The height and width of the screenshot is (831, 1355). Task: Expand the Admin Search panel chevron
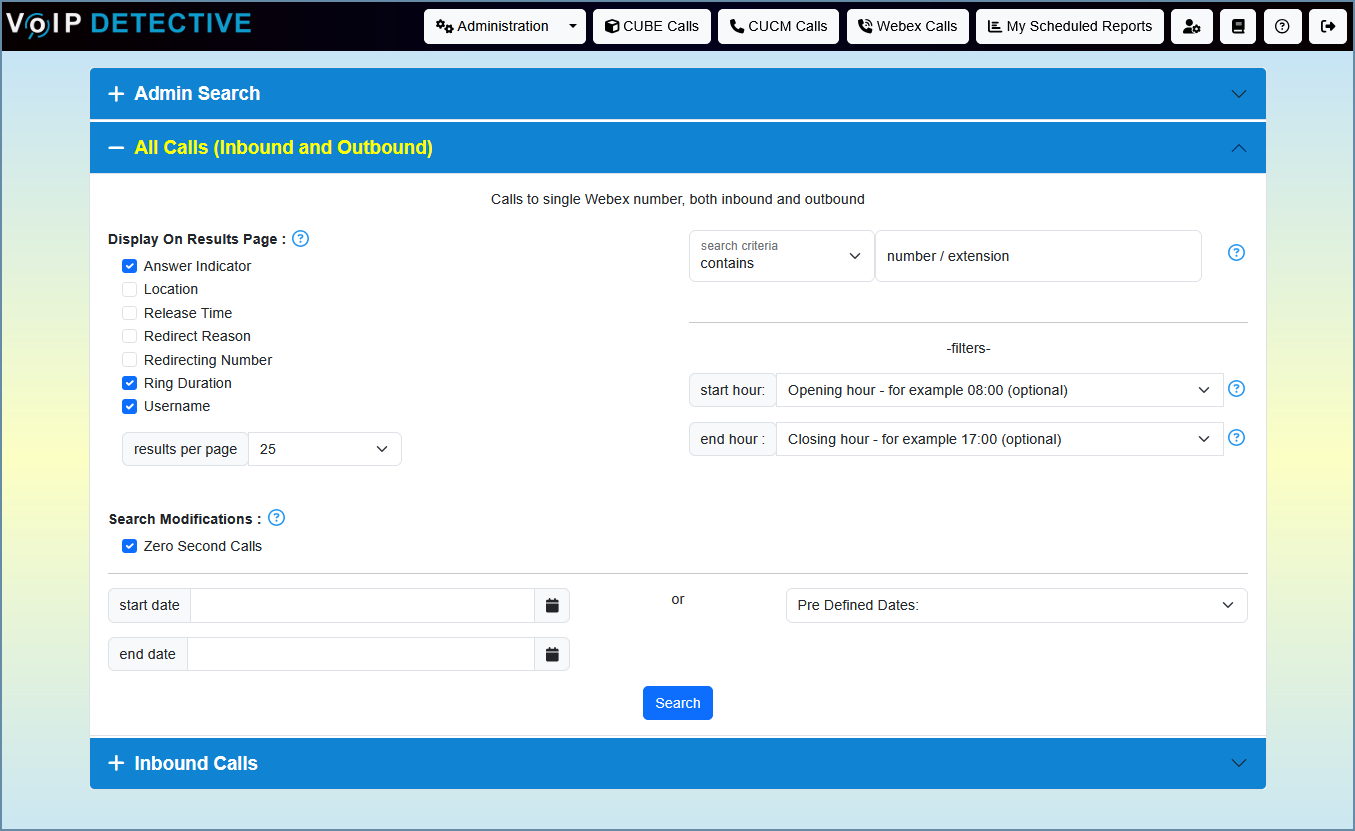tap(1239, 94)
